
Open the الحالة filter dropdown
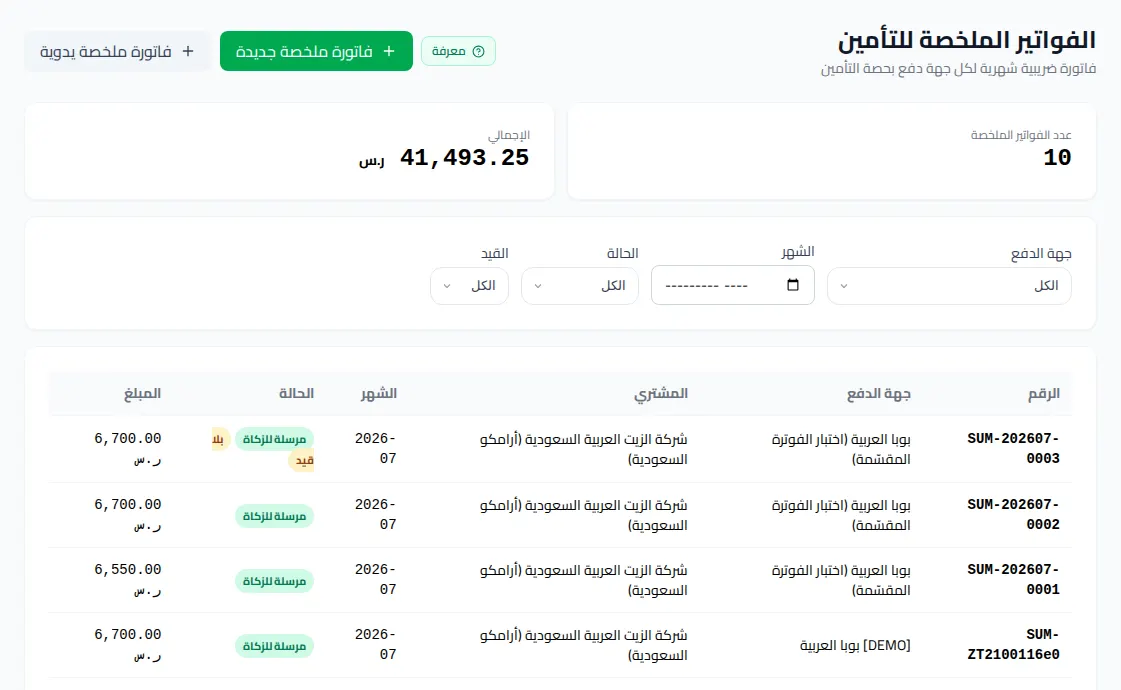[x=580, y=286]
